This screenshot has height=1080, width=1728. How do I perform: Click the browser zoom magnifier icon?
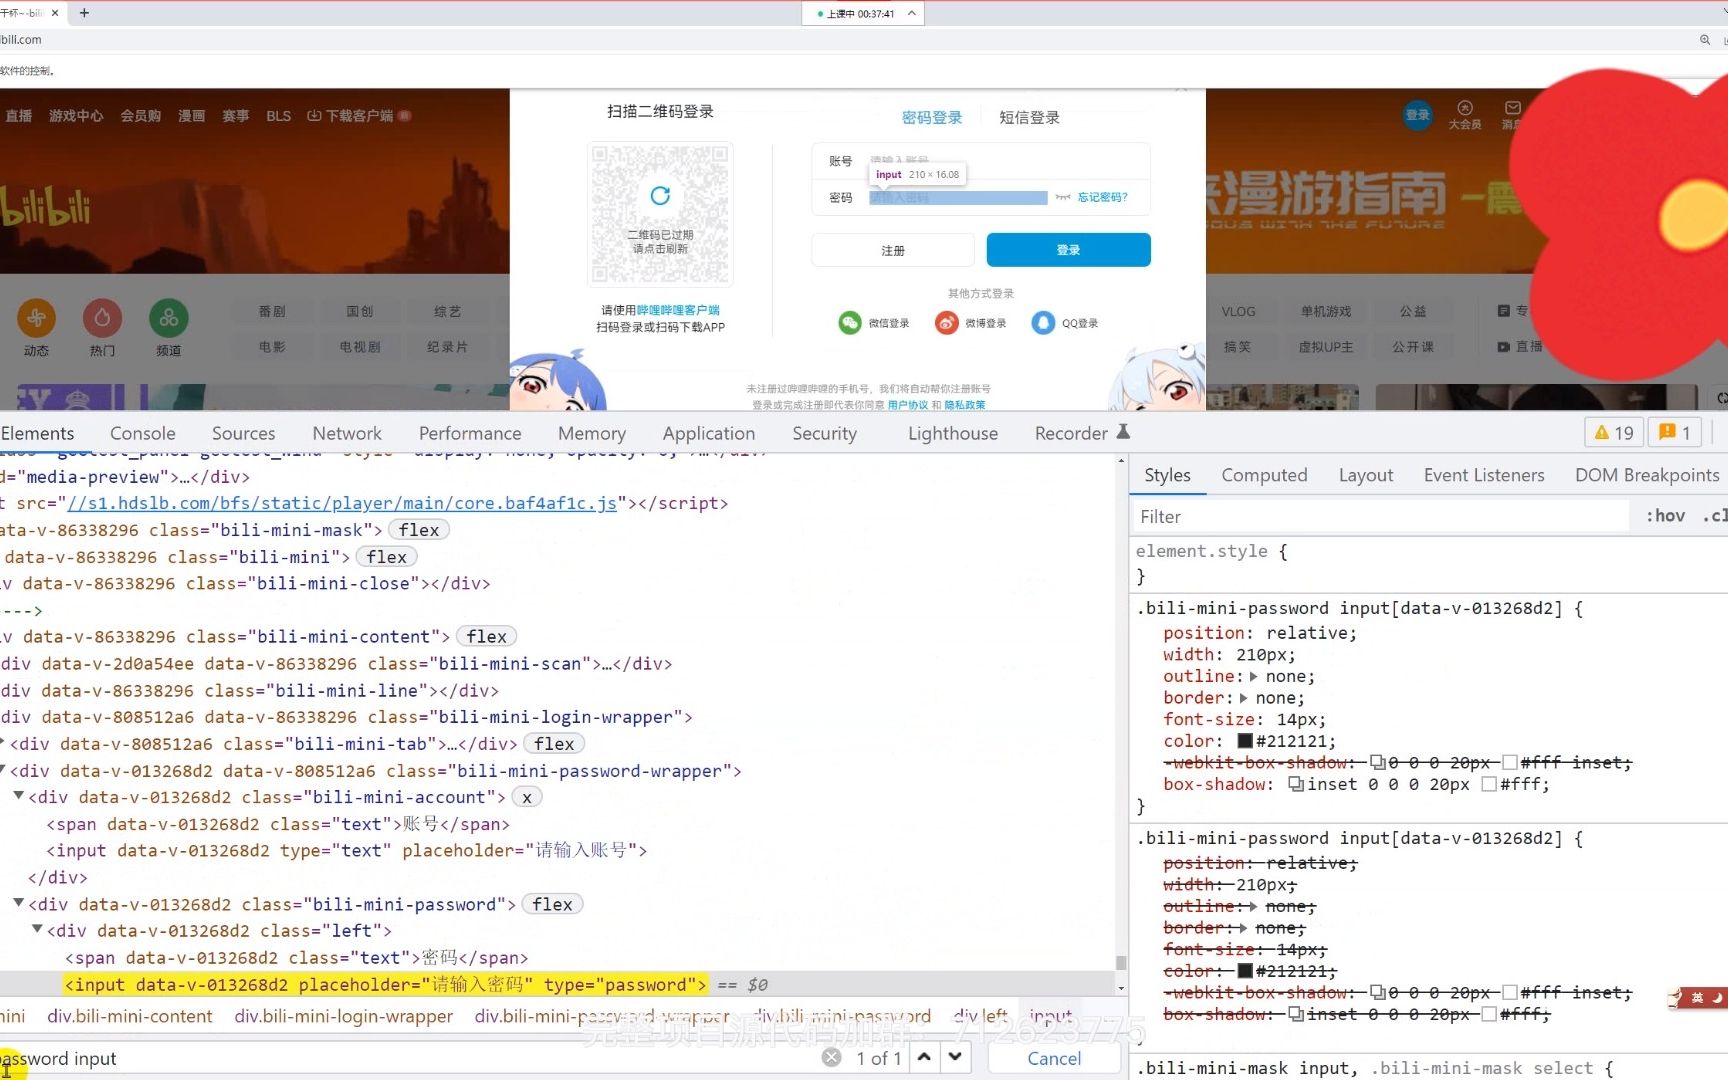[x=1705, y=40]
